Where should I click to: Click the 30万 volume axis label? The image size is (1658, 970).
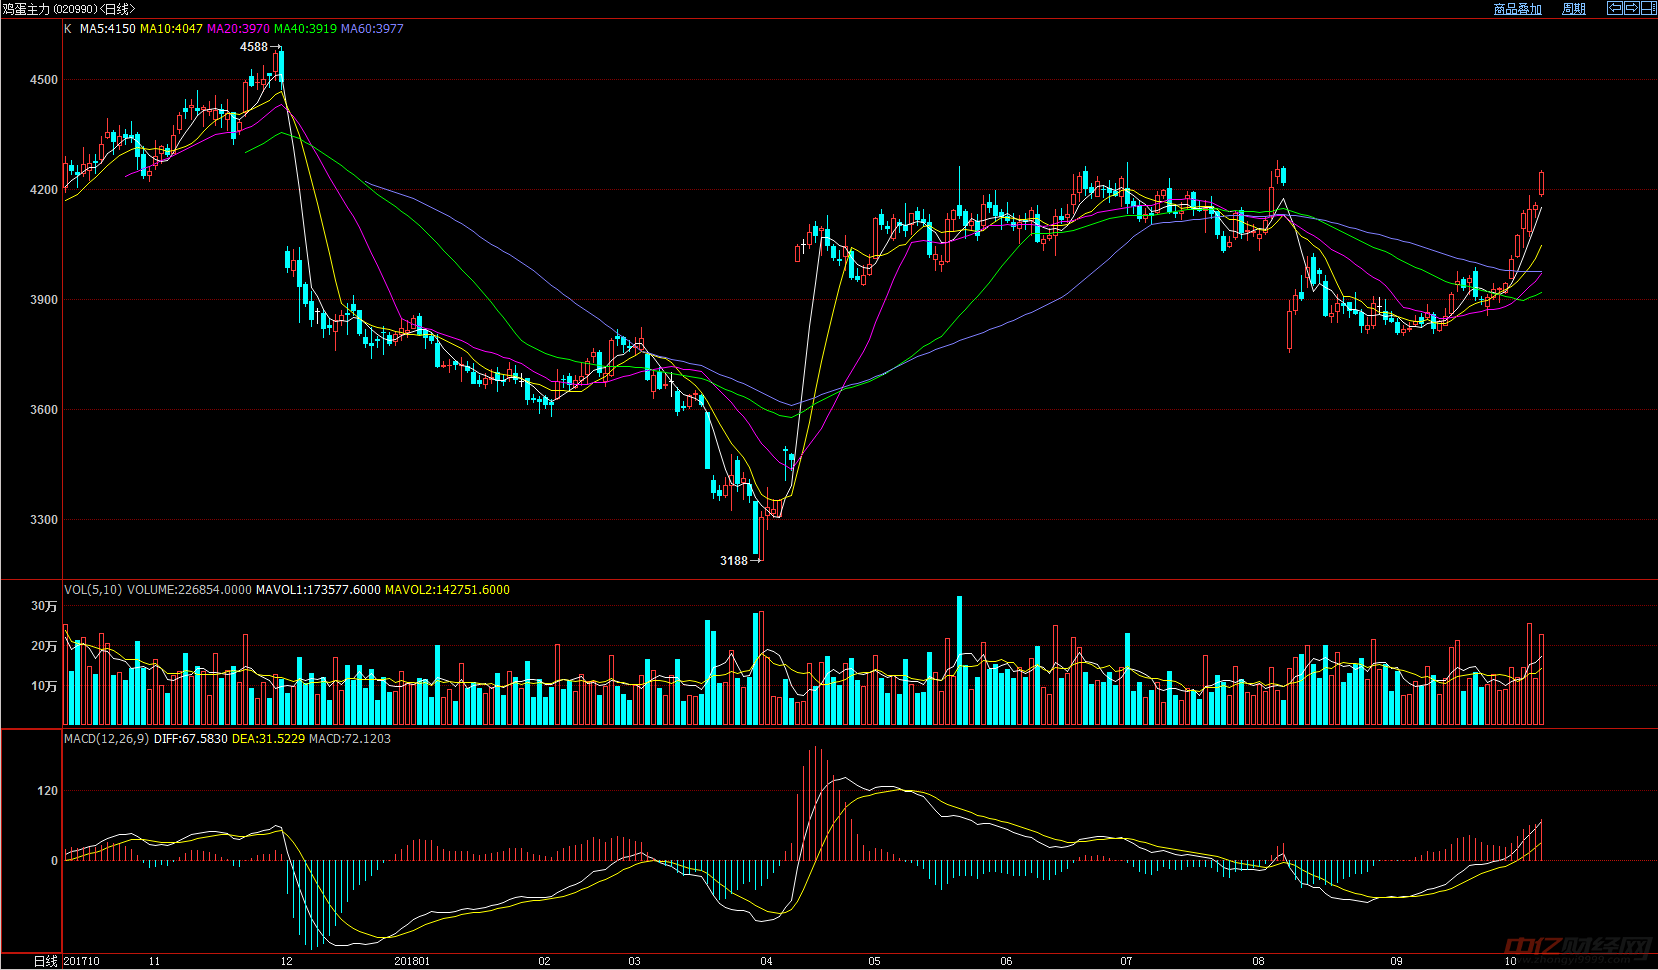click(44, 606)
